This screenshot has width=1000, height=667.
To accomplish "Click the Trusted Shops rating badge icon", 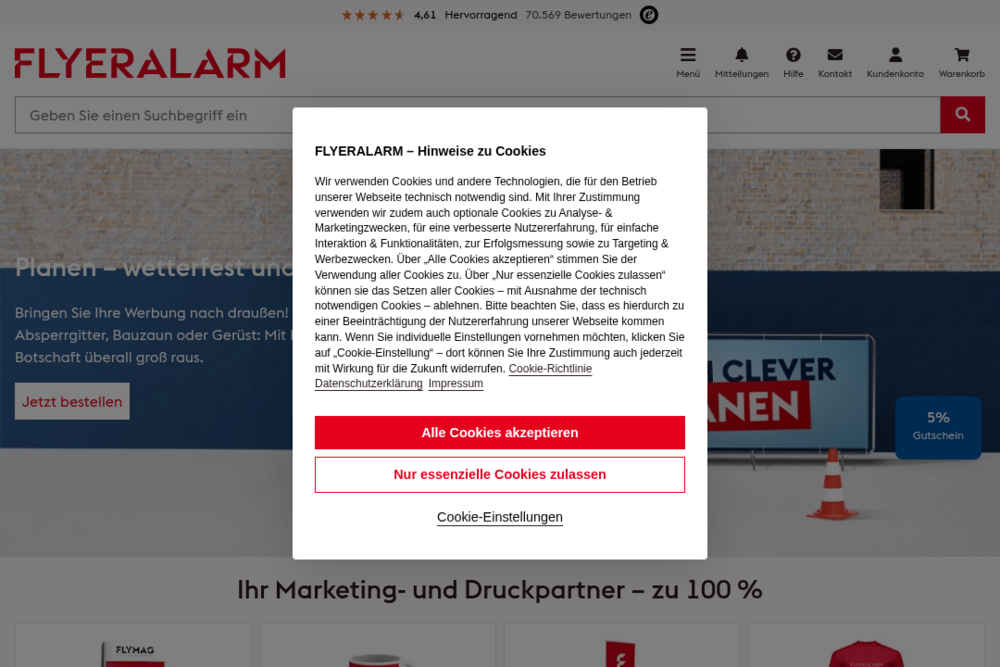I will click(649, 15).
